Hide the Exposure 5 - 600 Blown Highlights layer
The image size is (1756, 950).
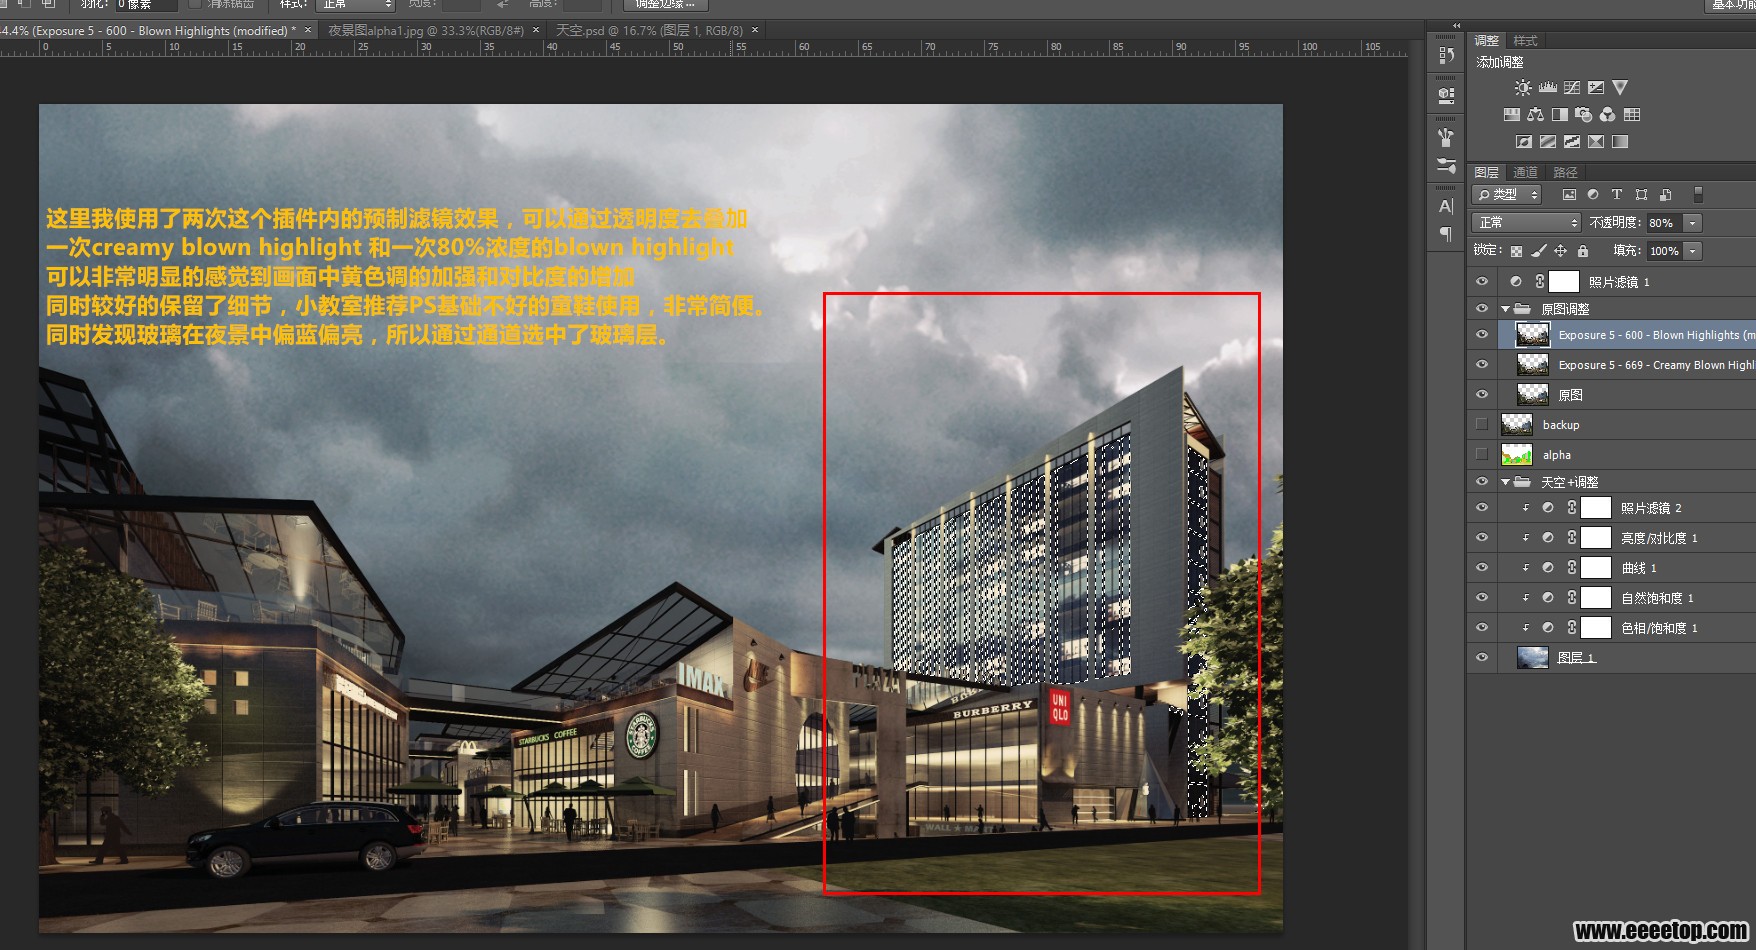[x=1482, y=335]
